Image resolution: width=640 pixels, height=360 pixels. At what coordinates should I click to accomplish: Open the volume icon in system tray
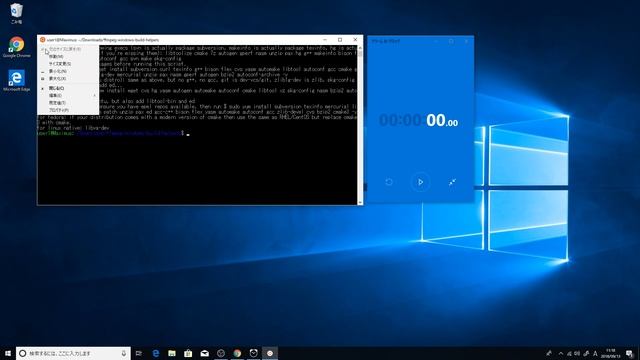click(x=577, y=353)
